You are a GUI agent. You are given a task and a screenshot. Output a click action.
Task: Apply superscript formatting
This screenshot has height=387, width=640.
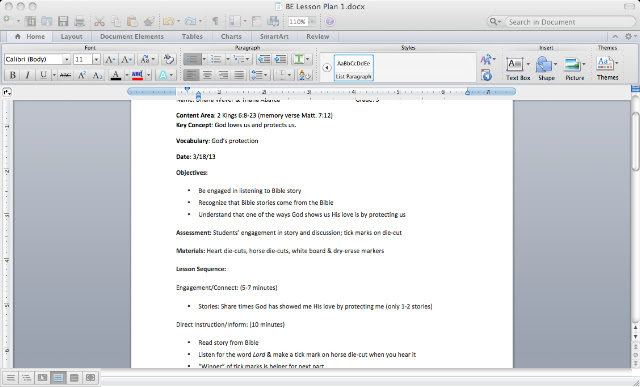click(82, 75)
